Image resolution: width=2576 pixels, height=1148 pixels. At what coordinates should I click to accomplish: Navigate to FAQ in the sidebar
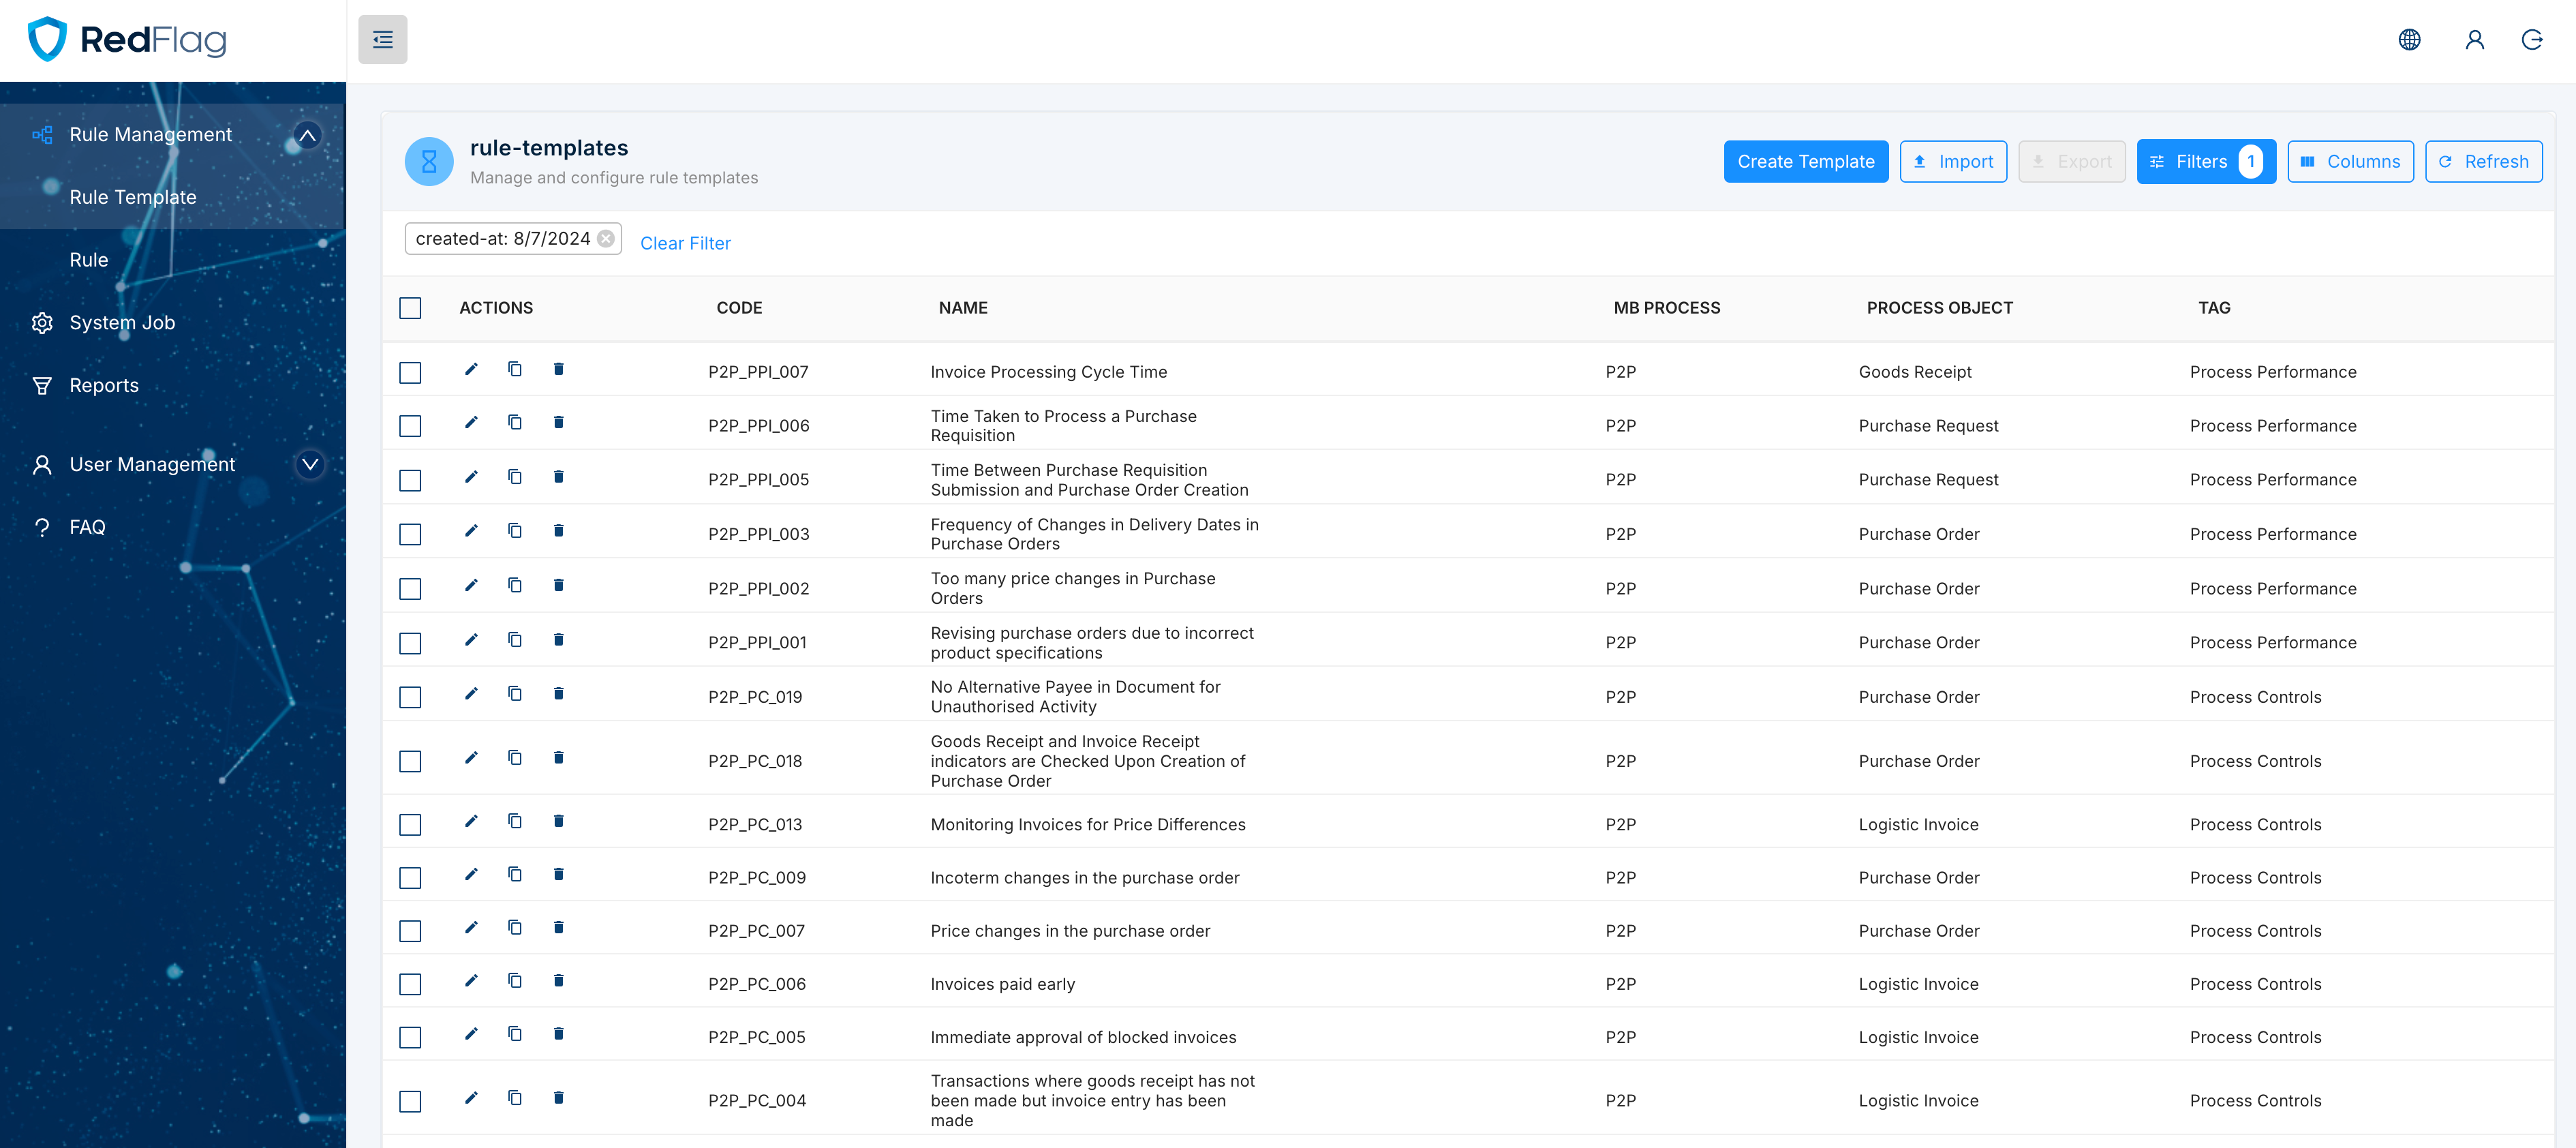[x=87, y=526]
